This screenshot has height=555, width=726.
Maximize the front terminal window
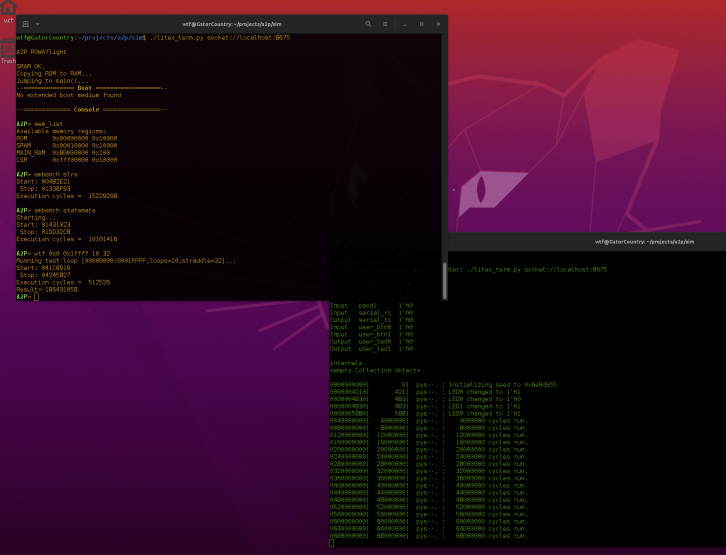point(420,23)
